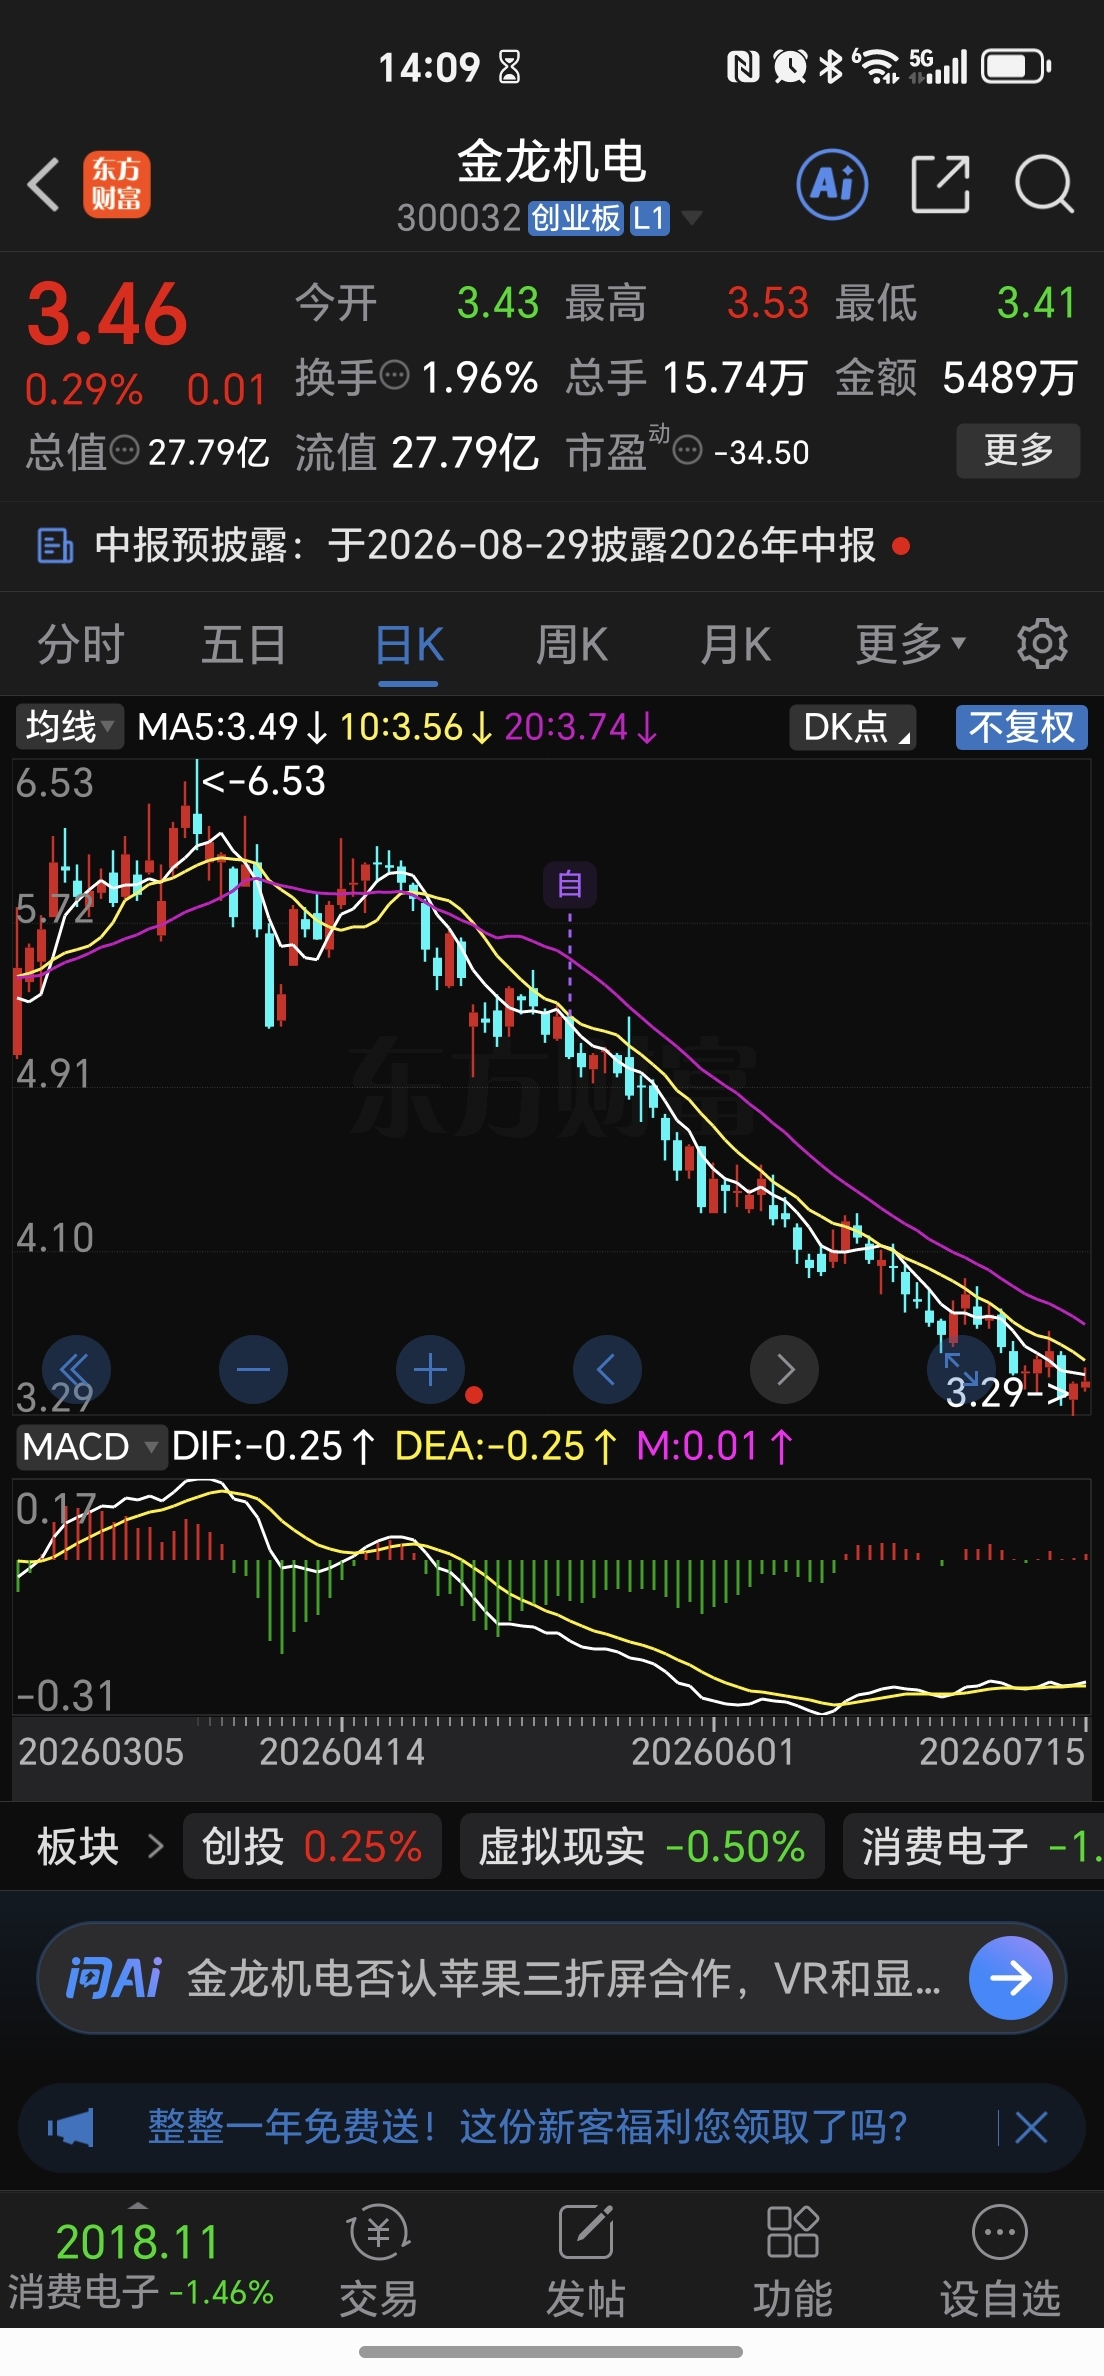Toggle 不复权 adjustment mode
The height and width of the screenshot is (2376, 1104).
(x=1021, y=727)
